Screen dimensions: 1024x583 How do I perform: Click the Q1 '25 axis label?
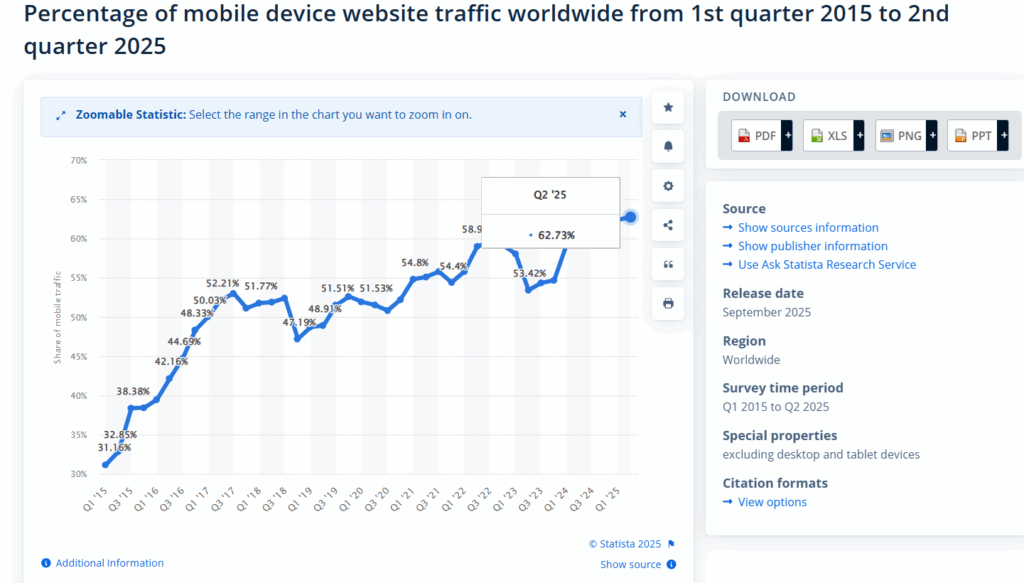pos(607,499)
